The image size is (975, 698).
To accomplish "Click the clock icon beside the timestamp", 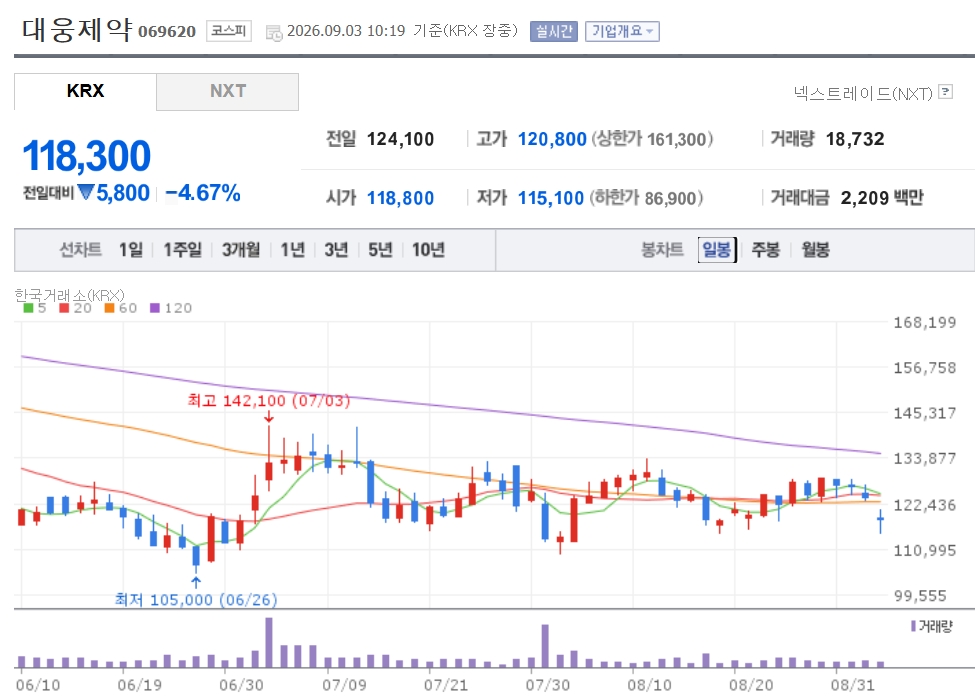I will [x=274, y=32].
